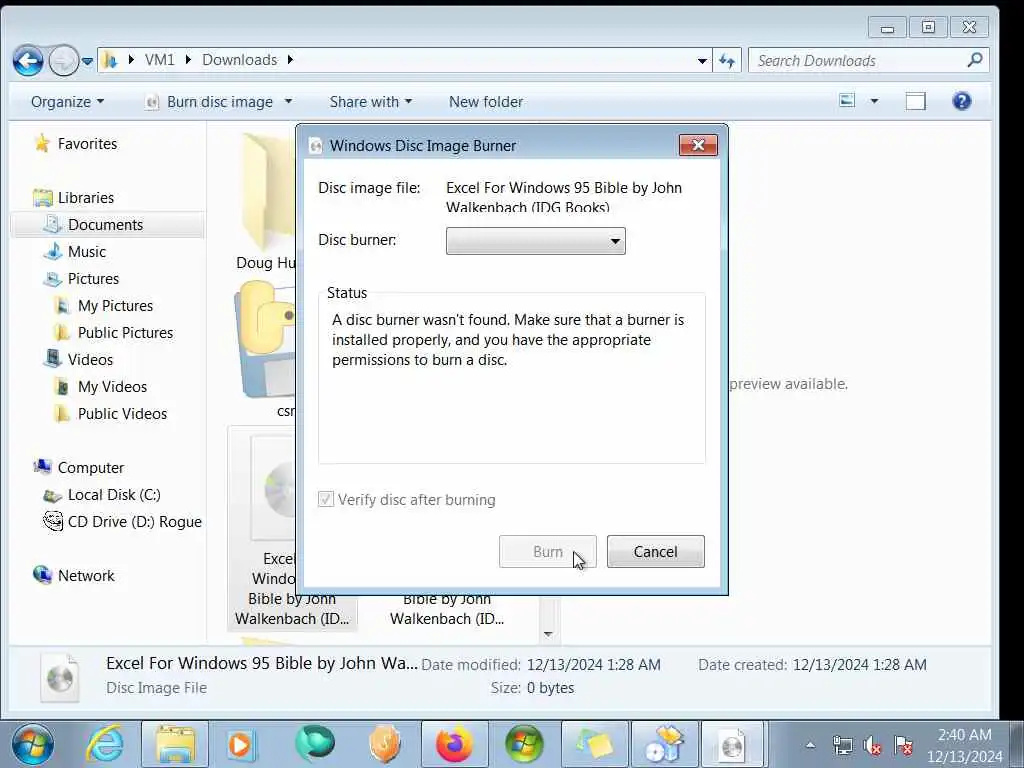The height and width of the screenshot is (768, 1024).
Task: Open the orange shield app in taskbar
Action: pyautogui.click(x=385, y=744)
